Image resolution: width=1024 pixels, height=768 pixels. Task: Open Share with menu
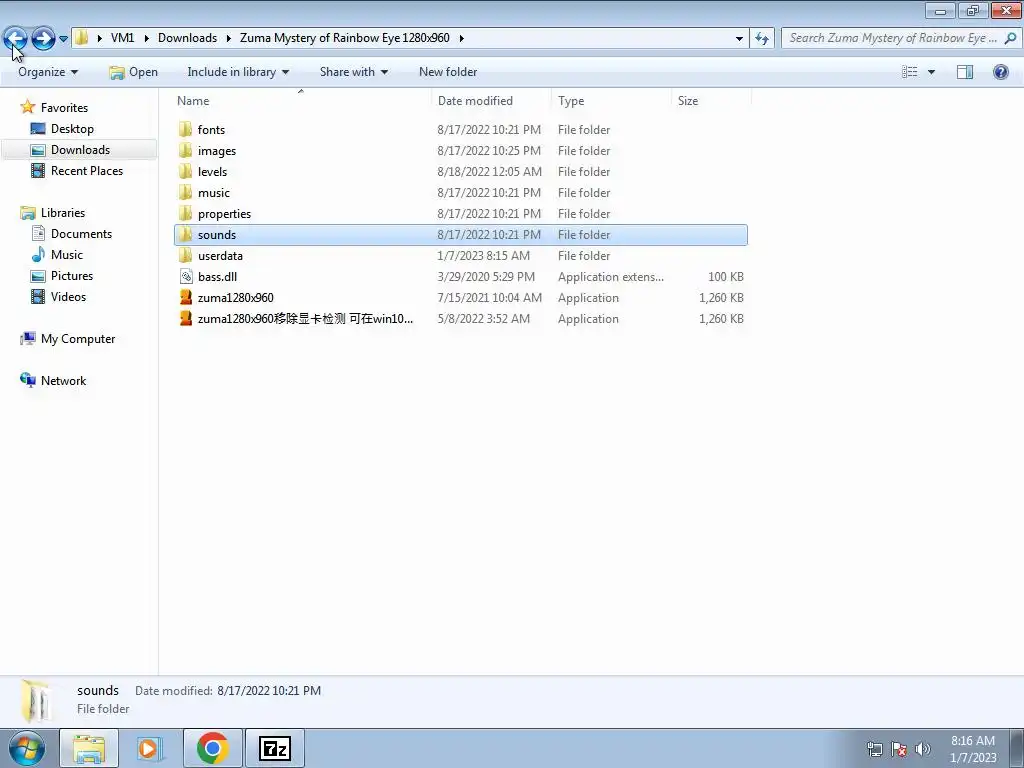click(353, 72)
